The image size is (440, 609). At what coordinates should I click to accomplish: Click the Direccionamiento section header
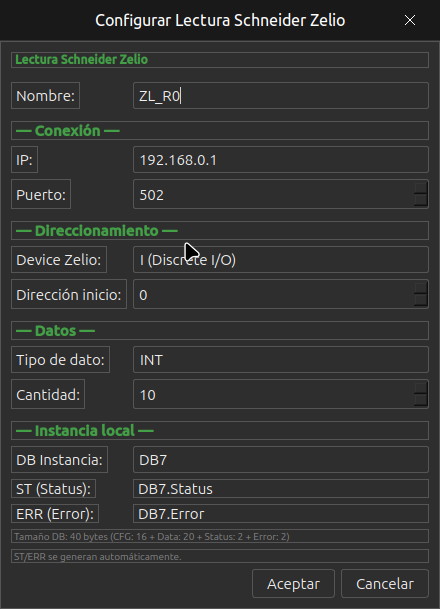(x=220, y=230)
